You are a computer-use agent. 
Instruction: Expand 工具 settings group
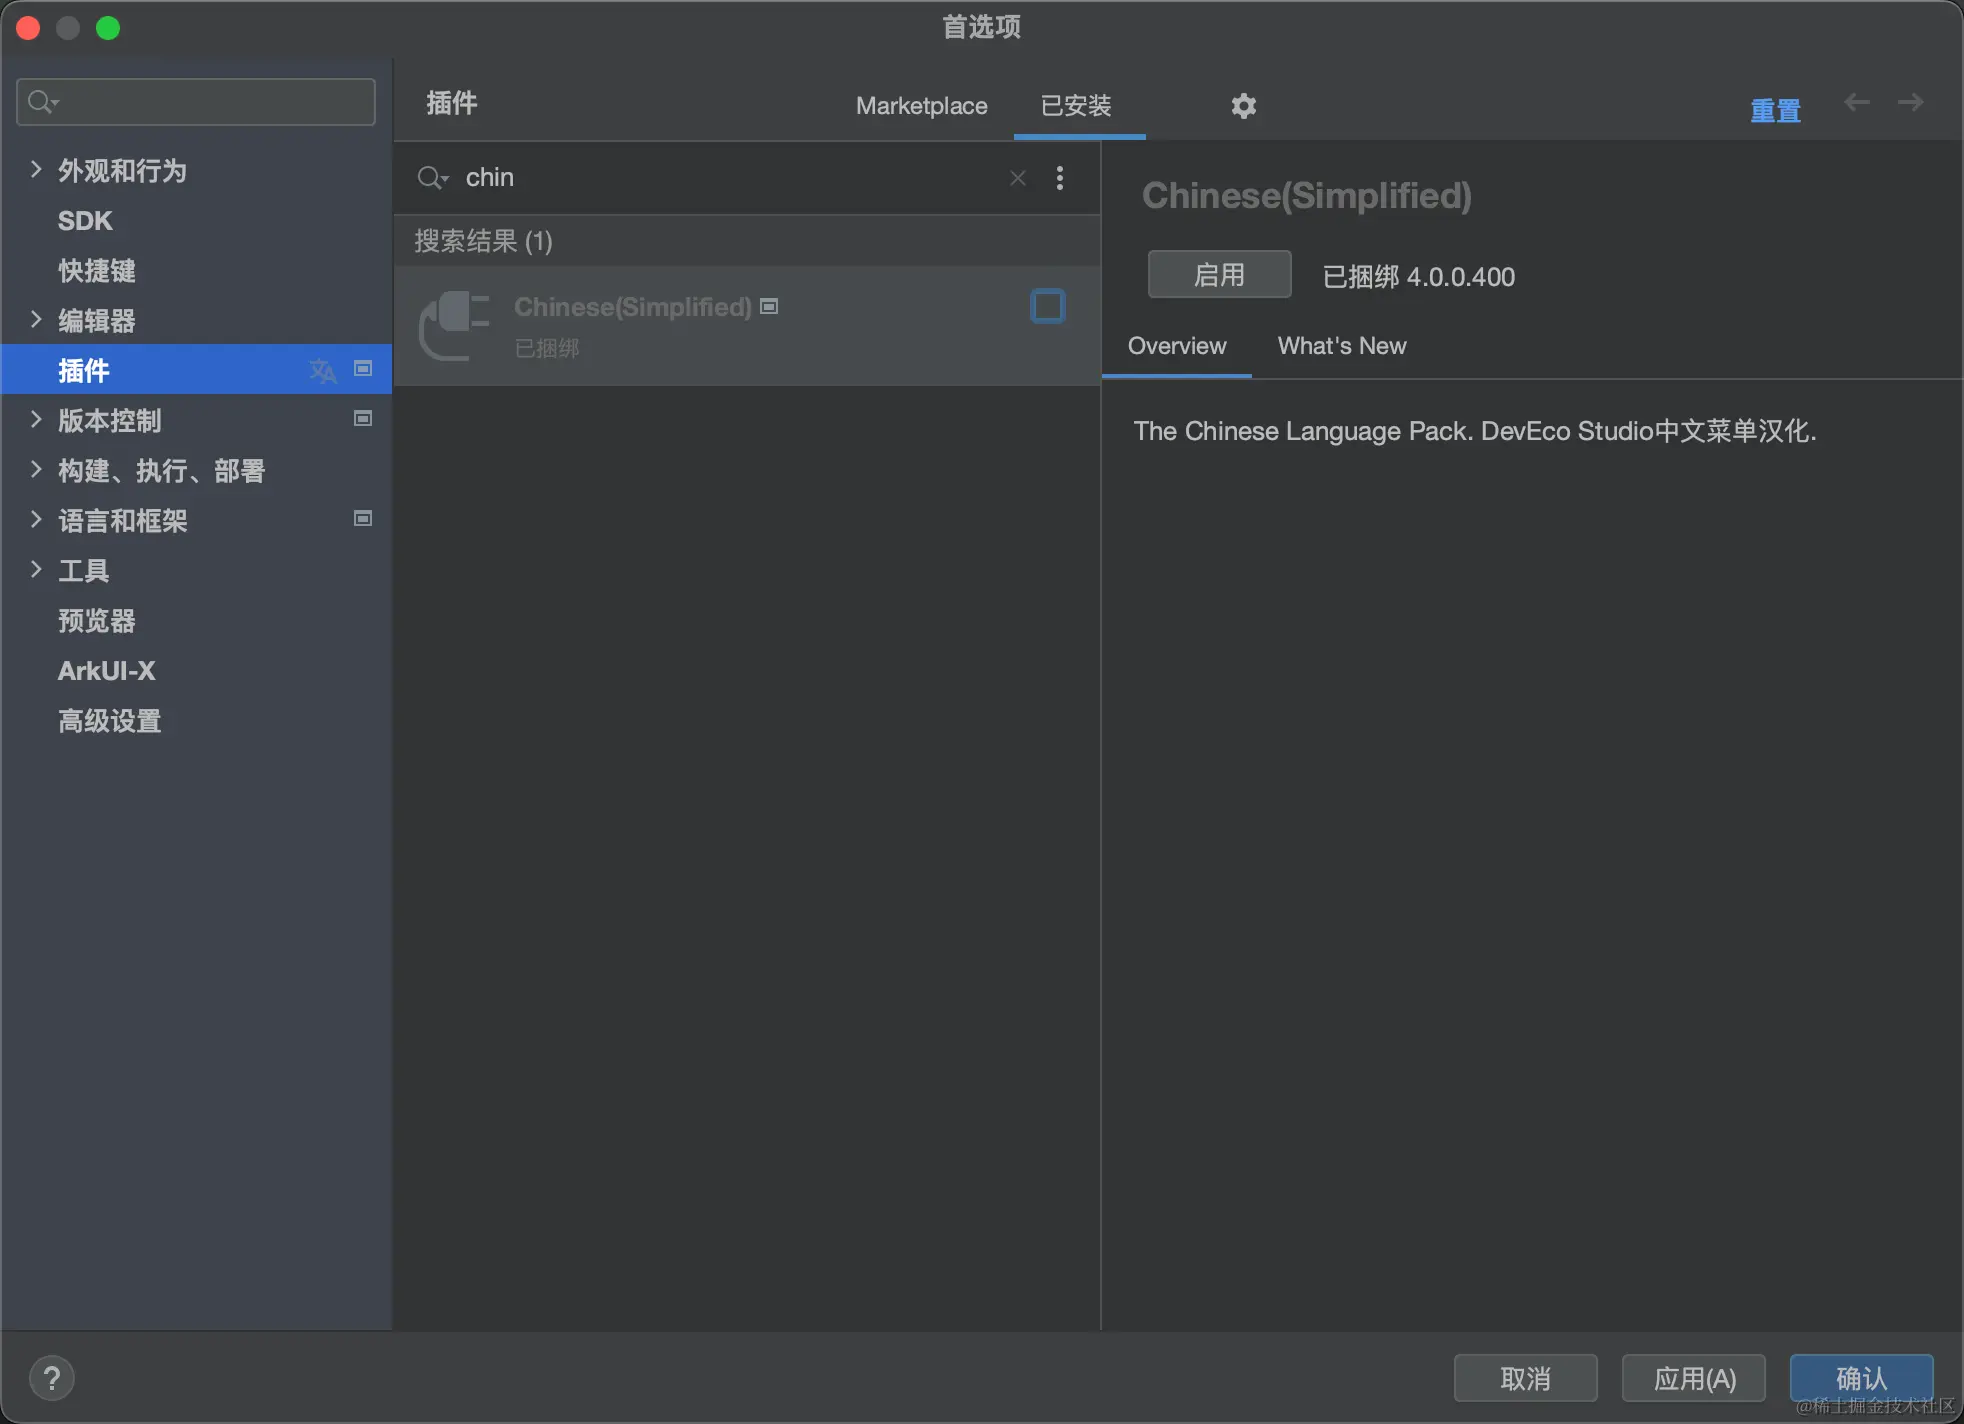tap(36, 569)
